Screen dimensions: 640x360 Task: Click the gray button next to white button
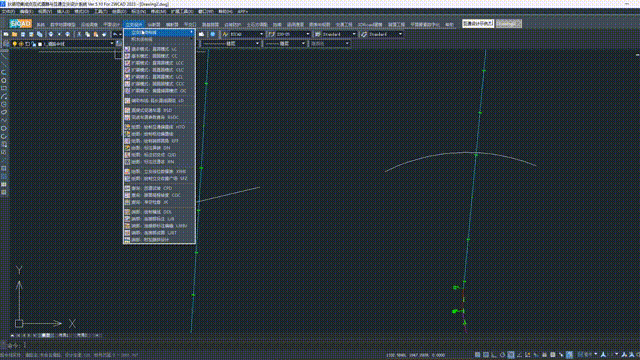[x=509, y=23]
